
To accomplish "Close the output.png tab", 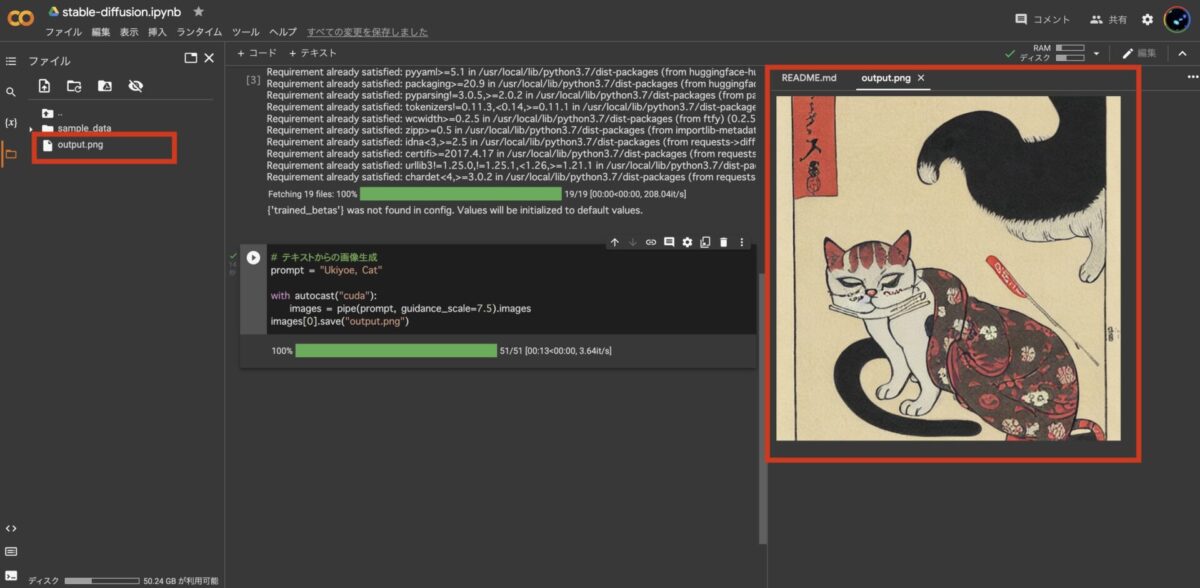I will tap(921, 78).
